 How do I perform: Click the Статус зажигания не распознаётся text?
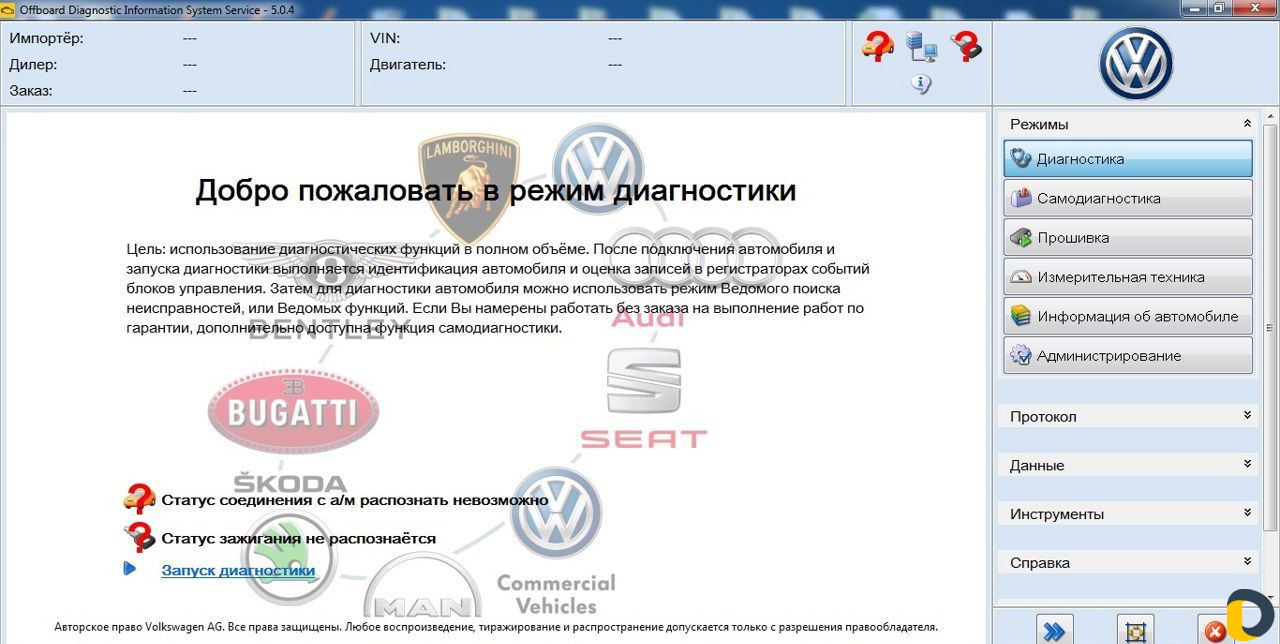coord(299,538)
